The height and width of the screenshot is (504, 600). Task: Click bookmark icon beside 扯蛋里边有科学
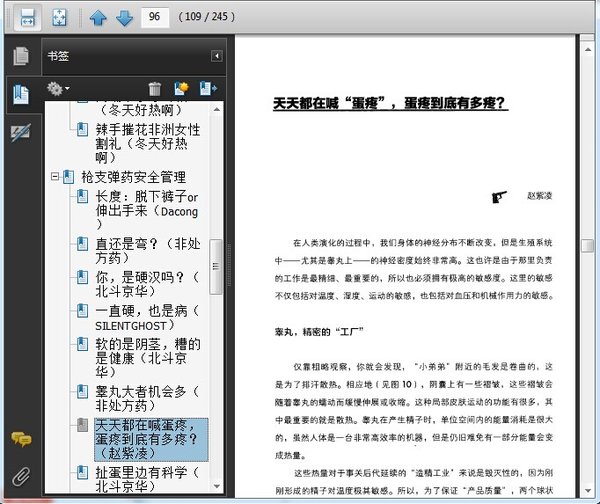coord(83,473)
